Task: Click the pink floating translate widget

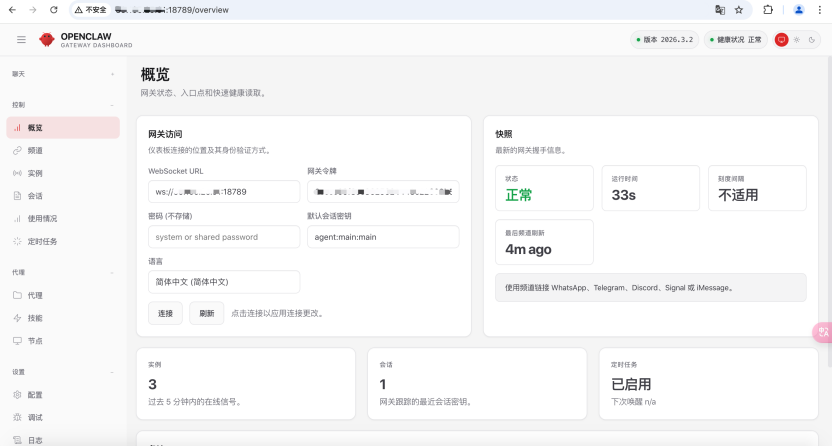Action: [822, 333]
